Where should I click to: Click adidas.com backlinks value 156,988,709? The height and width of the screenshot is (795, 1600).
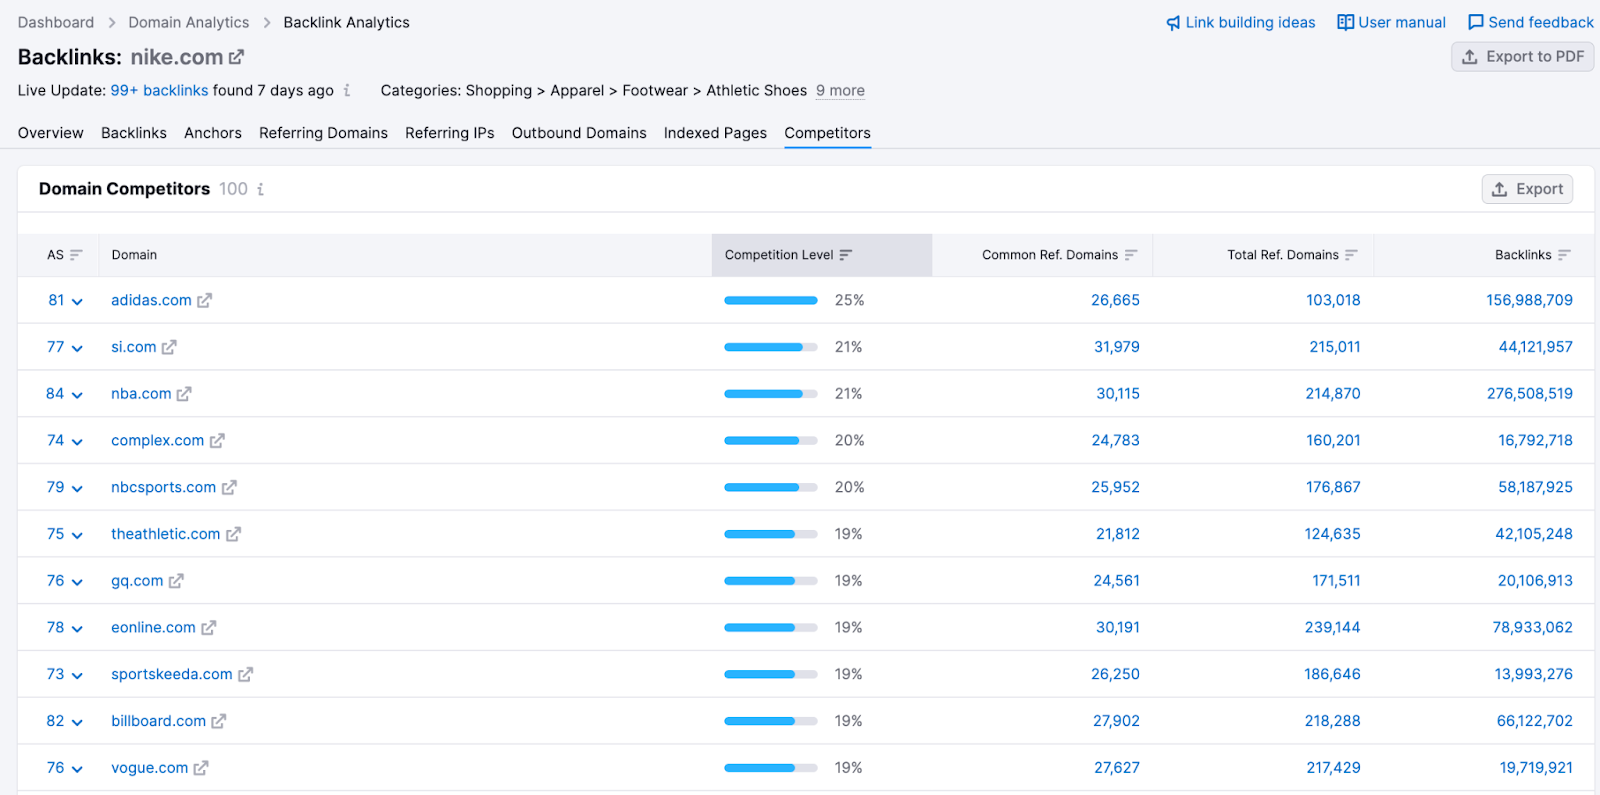1529,300
